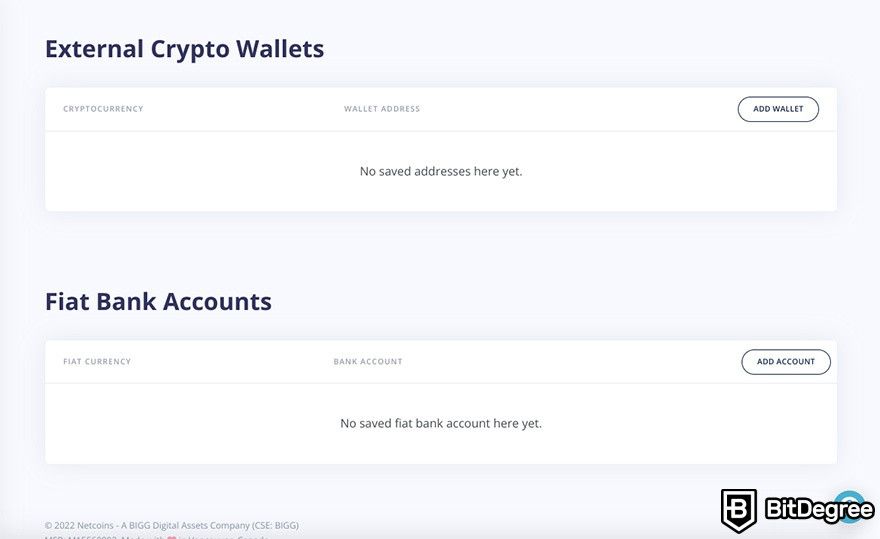Select the External Crypto Wallets heading

point(185,49)
